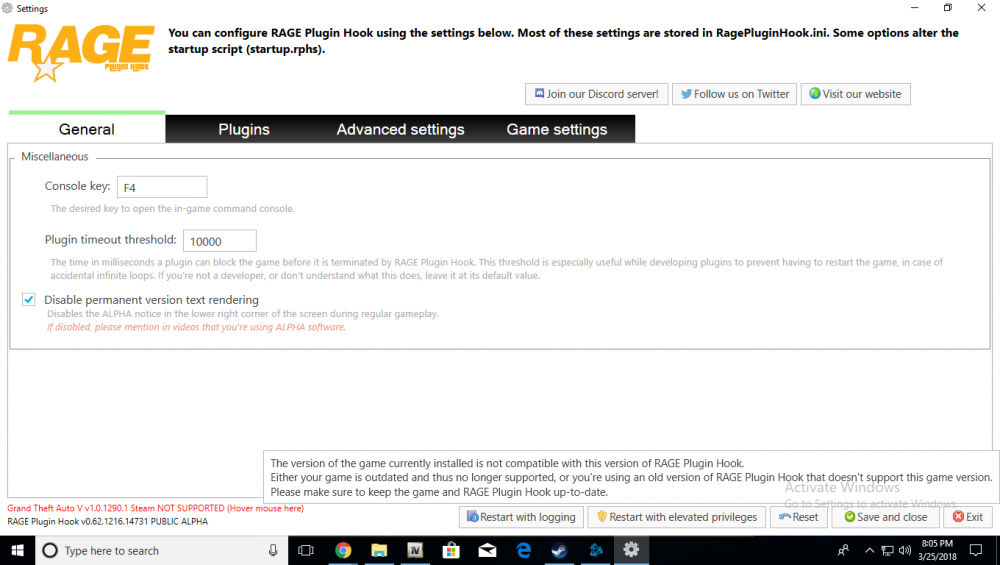The height and width of the screenshot is (565, 1000).
Task: Open Follow us on Twitter button
Action: point(734,94)
